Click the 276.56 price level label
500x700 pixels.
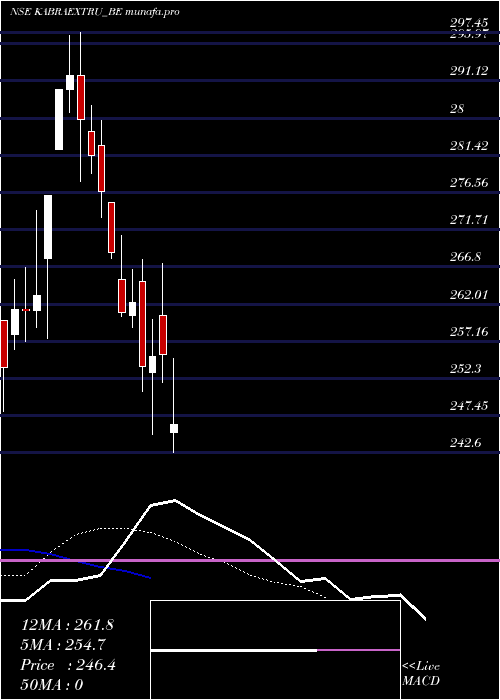[469, 182]
